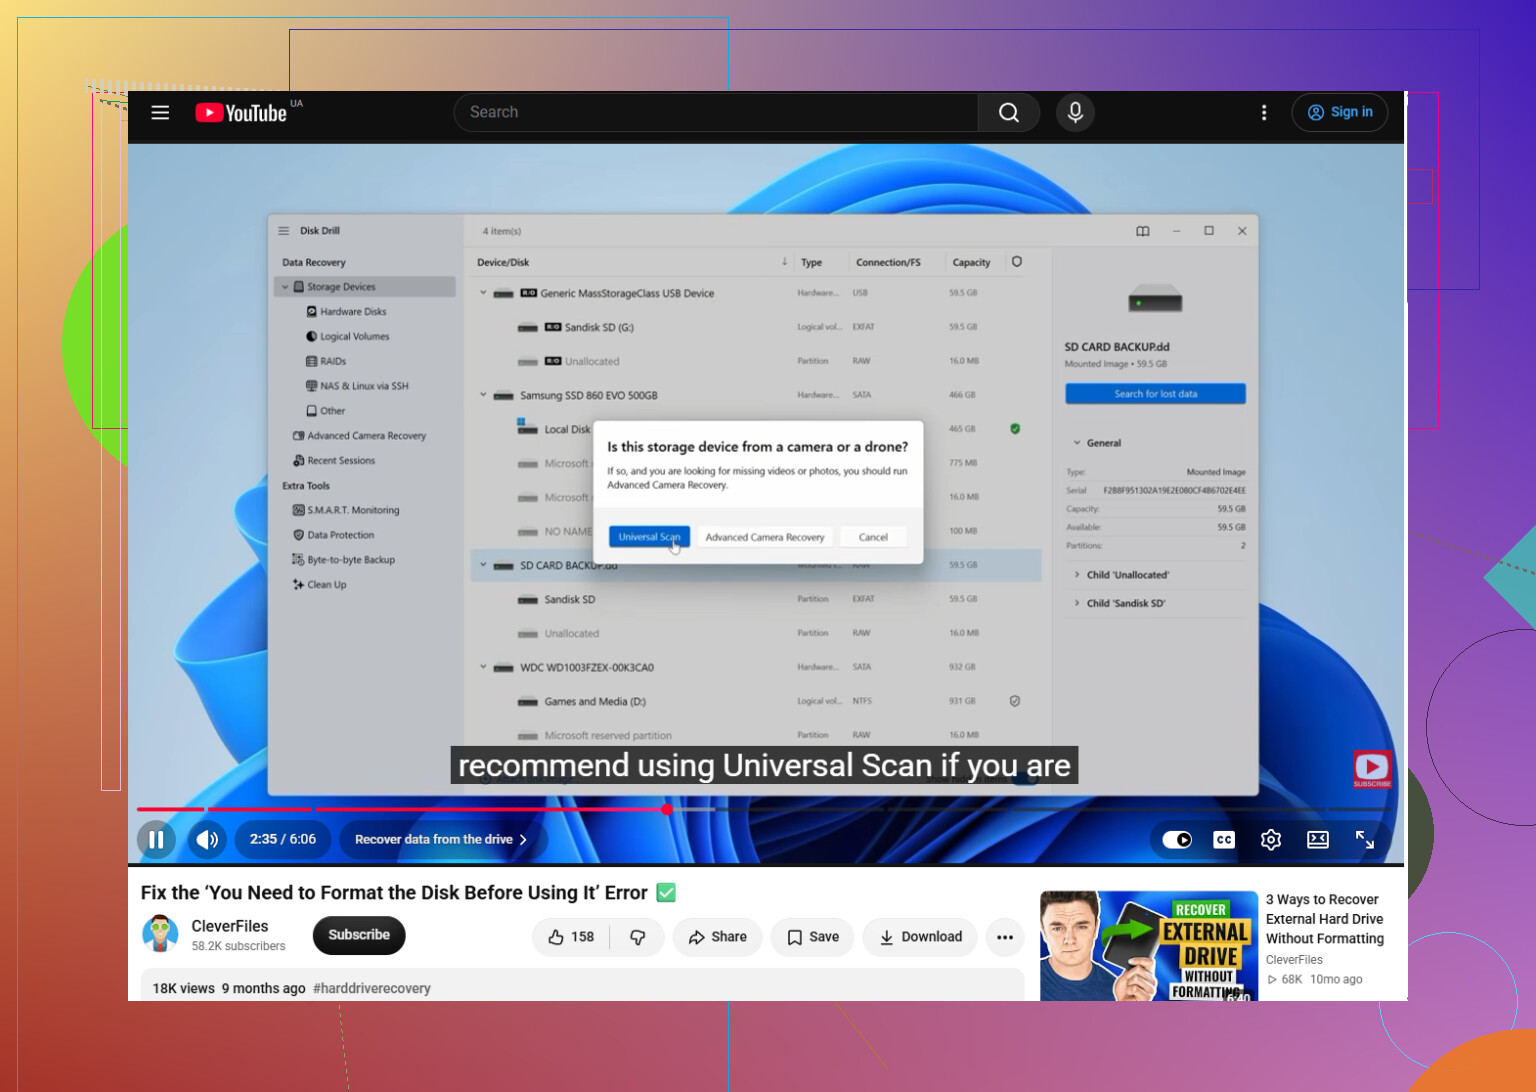The height and width of the screenshot is (1092, 1536).
Task: Start voice search with the microphone
Action: click(x=1075, y=112)
